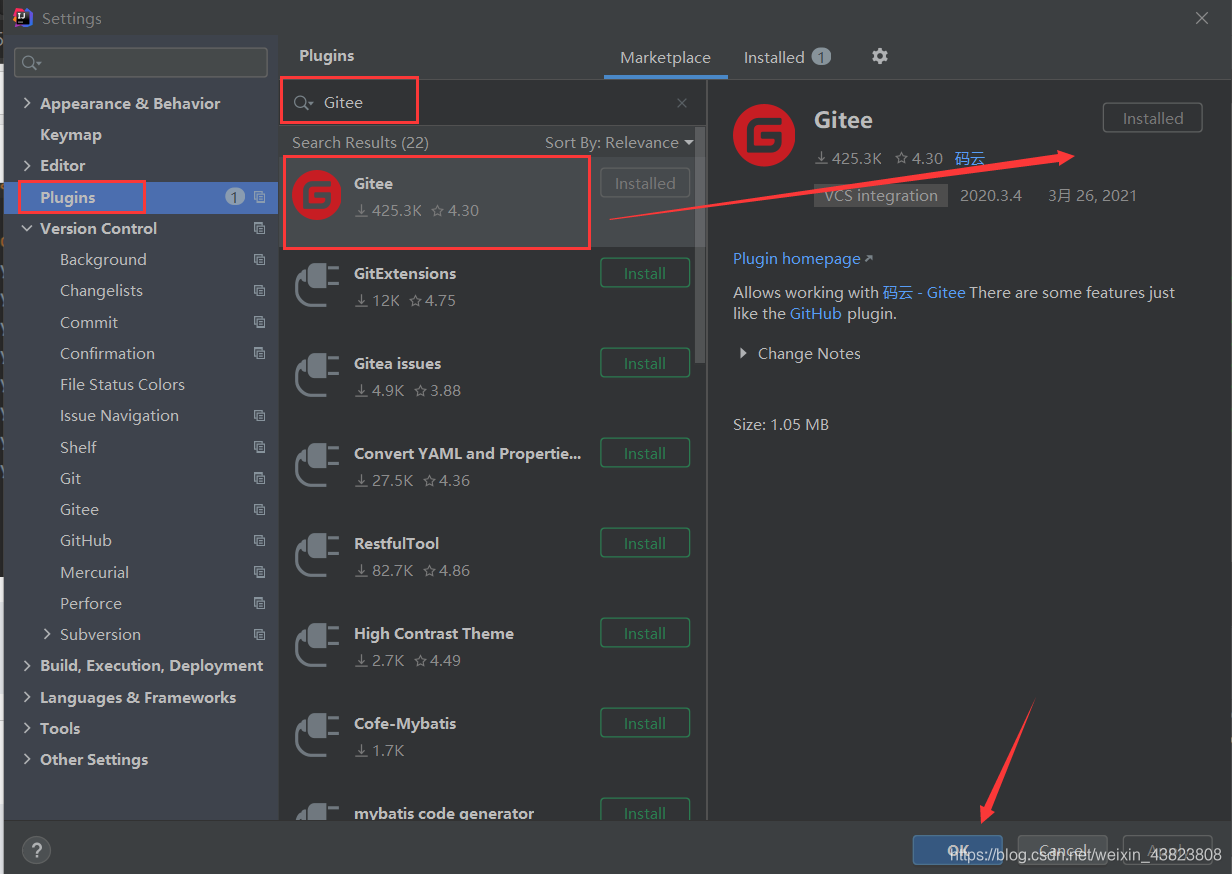Click the High Contrast Theme plugin icon
Image resolution: width=1232 pixels, height=874 pixels.
[x=317, y=646]
